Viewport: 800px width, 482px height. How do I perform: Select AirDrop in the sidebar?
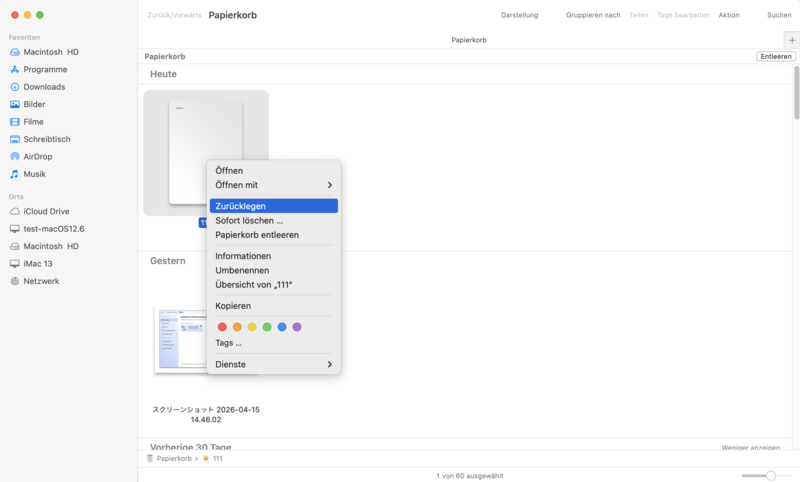coord(40,157)
